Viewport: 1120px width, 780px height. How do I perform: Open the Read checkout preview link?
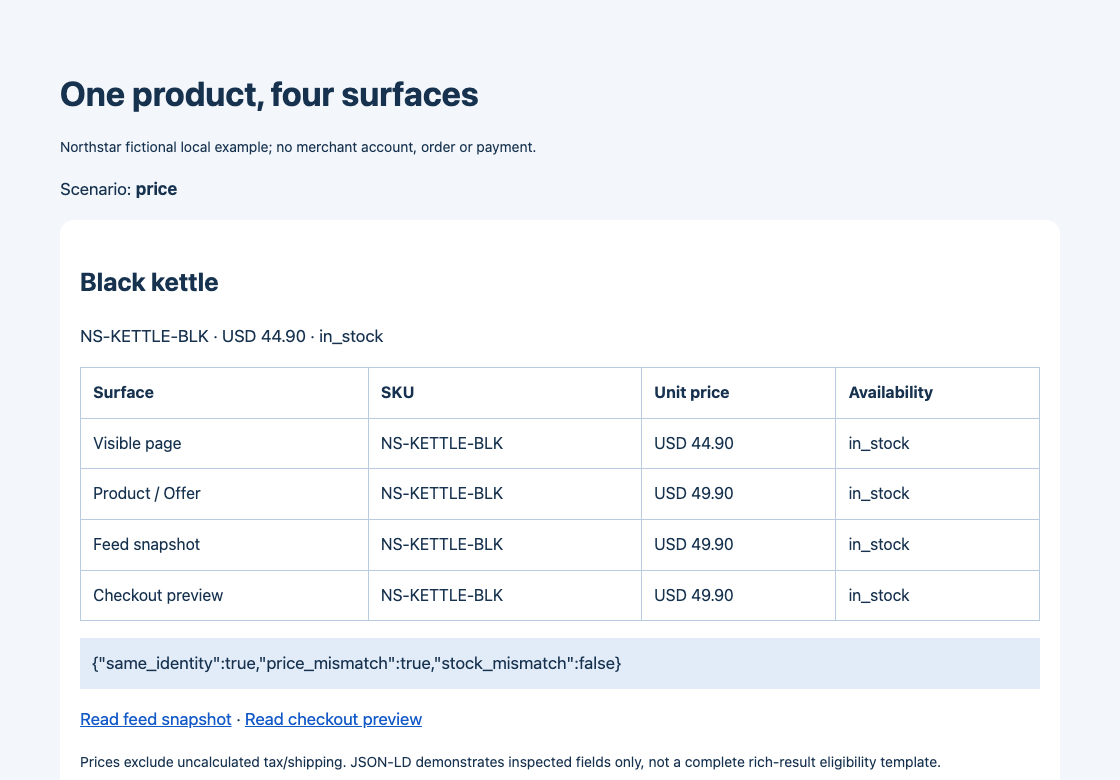click(x=333, y=719)
